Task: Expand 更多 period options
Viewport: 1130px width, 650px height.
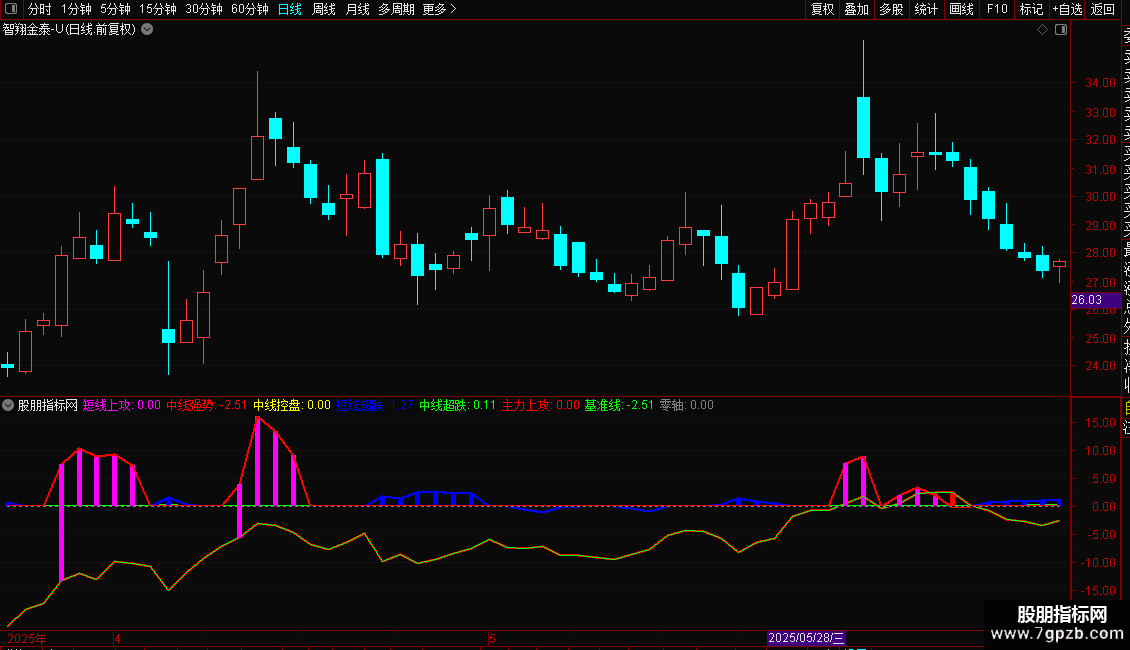Action: pos(439,9)
